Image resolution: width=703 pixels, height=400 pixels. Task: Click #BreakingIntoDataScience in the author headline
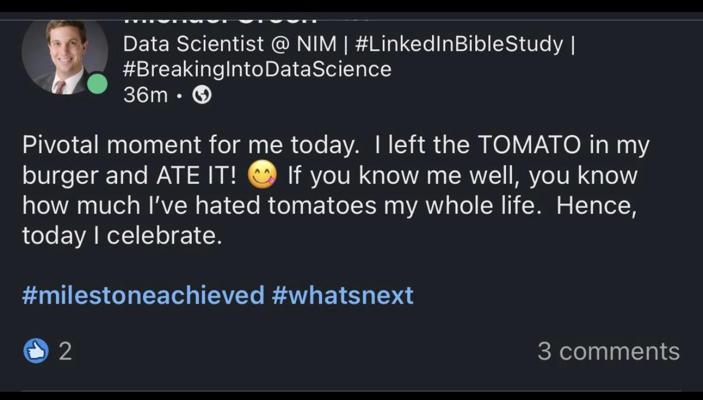click(x=257, y=70)
